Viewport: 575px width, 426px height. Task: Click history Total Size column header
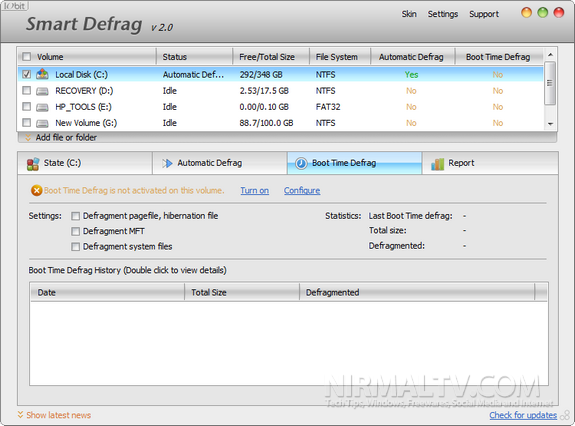coord(242,293)
